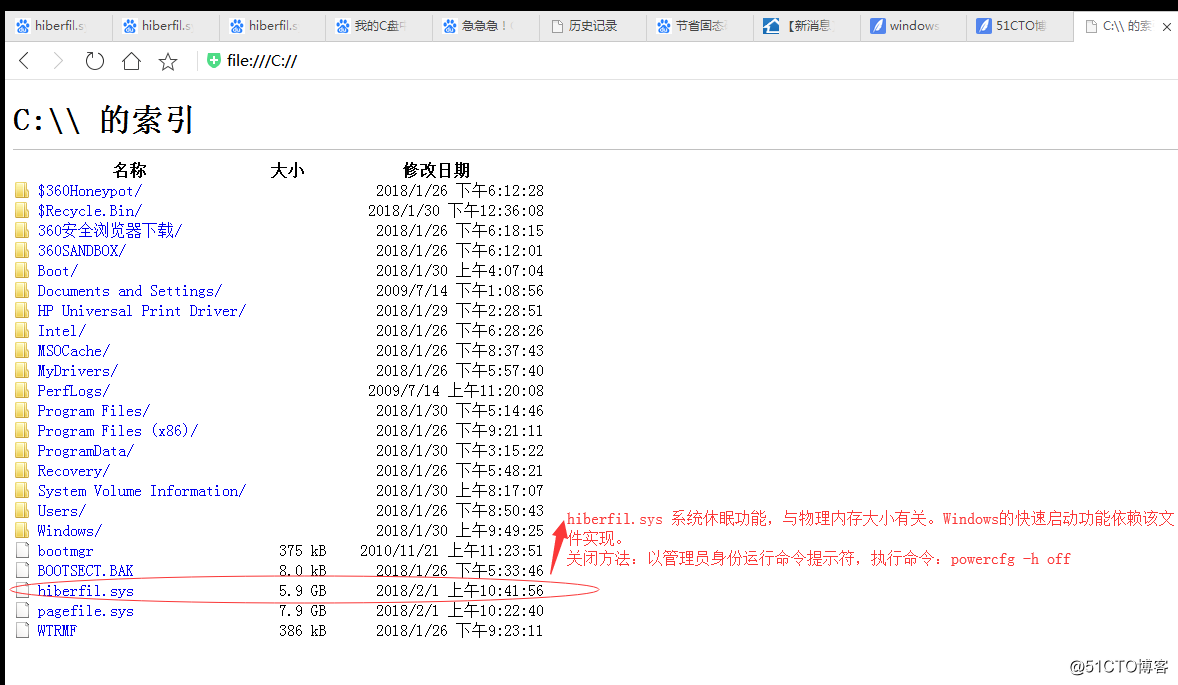Click the 名称 column header
The image size is (1178, 685).
click(130, 170)
